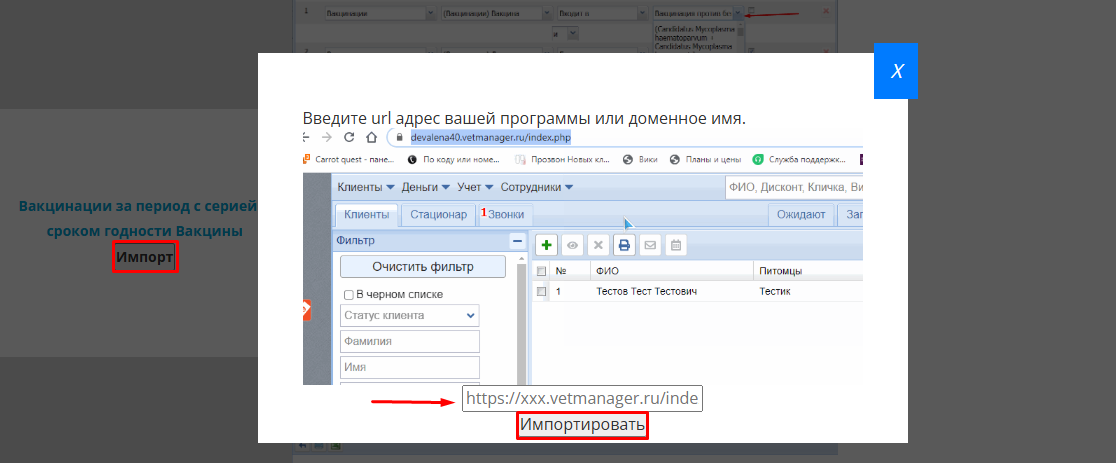Check the box for row Тестов Тест Тестович

point(542,291)
